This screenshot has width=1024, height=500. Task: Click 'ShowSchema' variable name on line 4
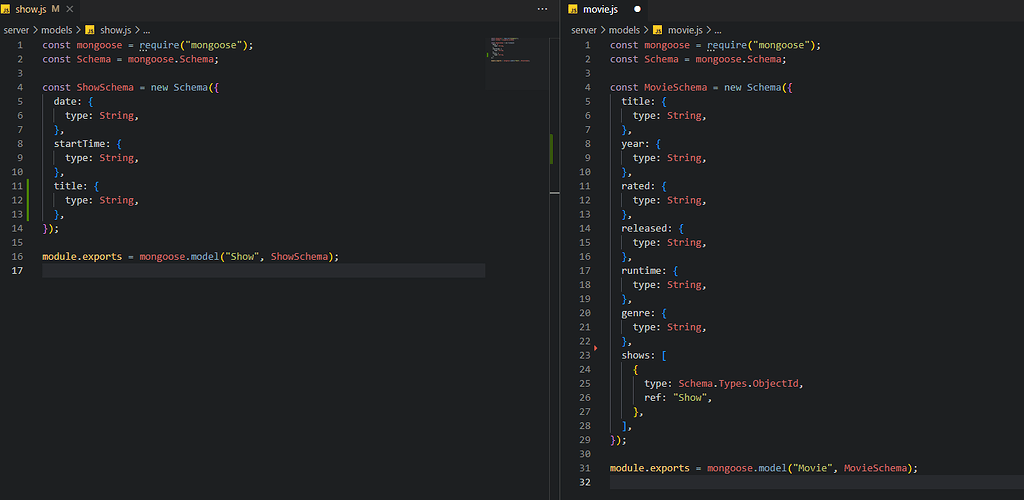[x=104, y=88]
